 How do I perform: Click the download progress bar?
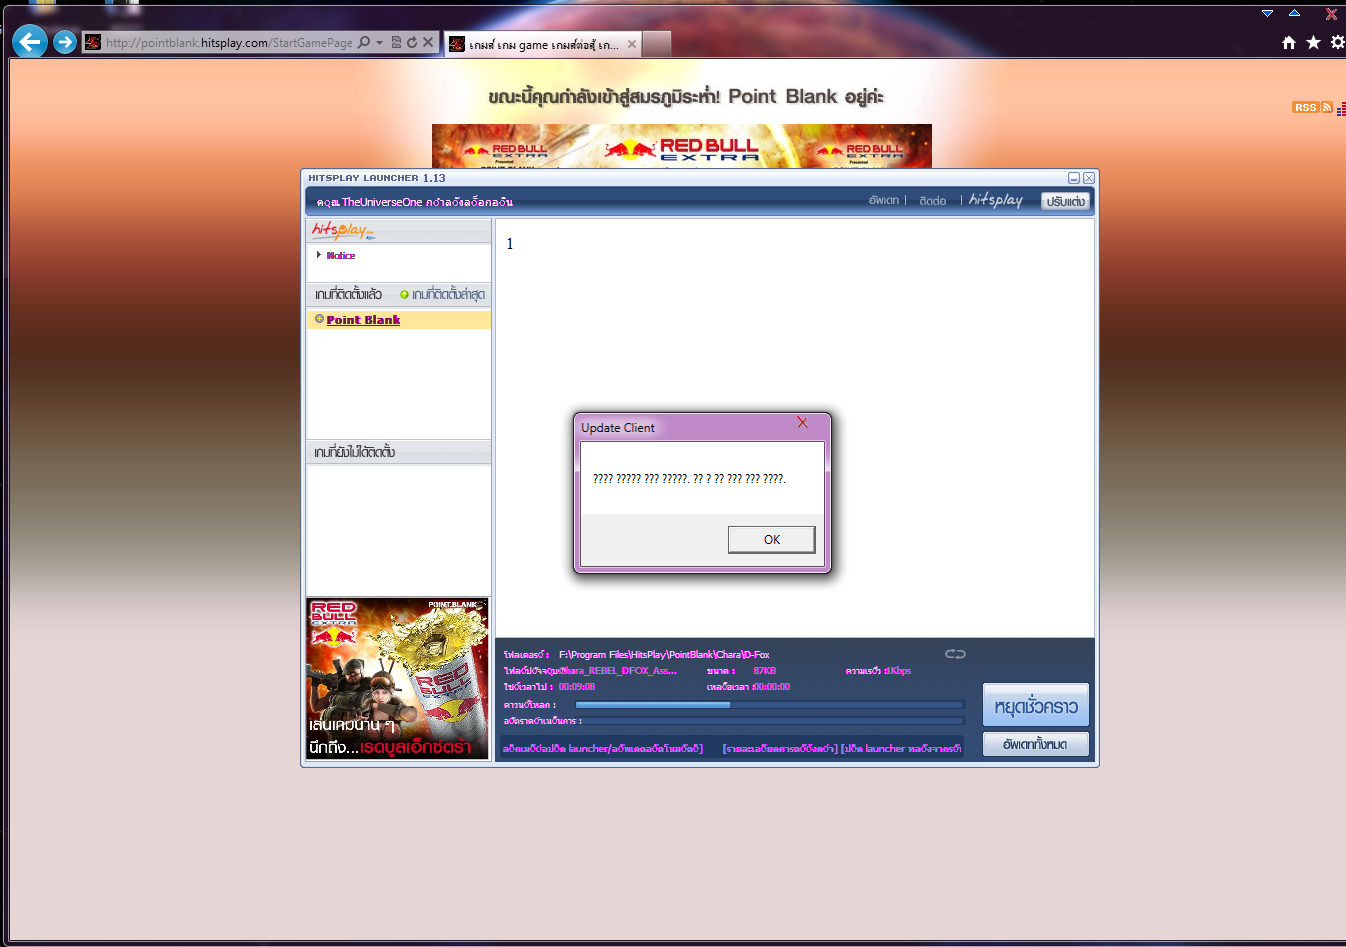click(x=769, y=705)
